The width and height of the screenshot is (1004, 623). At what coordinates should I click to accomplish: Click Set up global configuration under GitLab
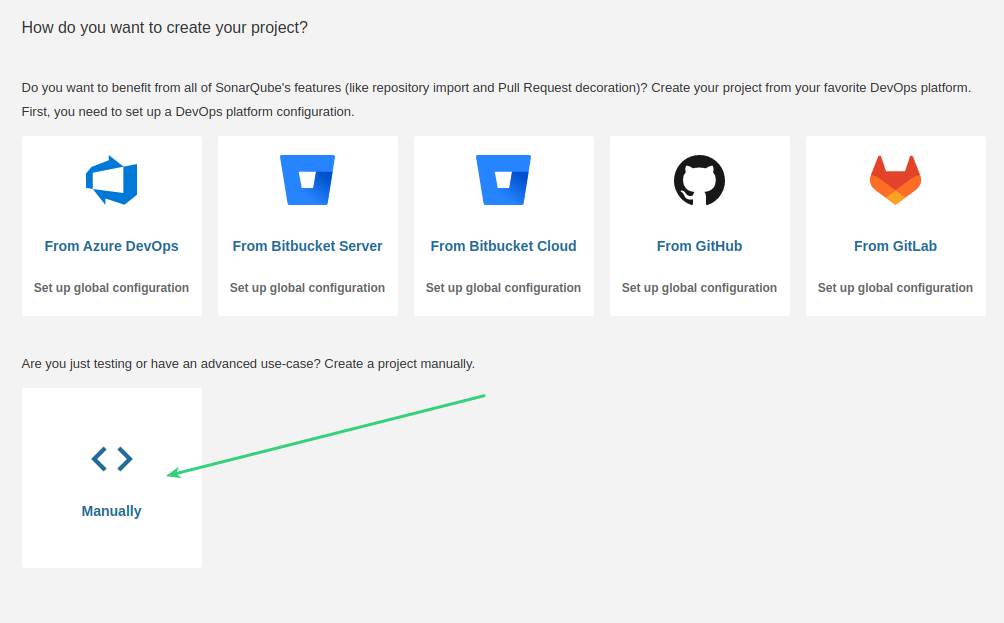tap(895, 287)
